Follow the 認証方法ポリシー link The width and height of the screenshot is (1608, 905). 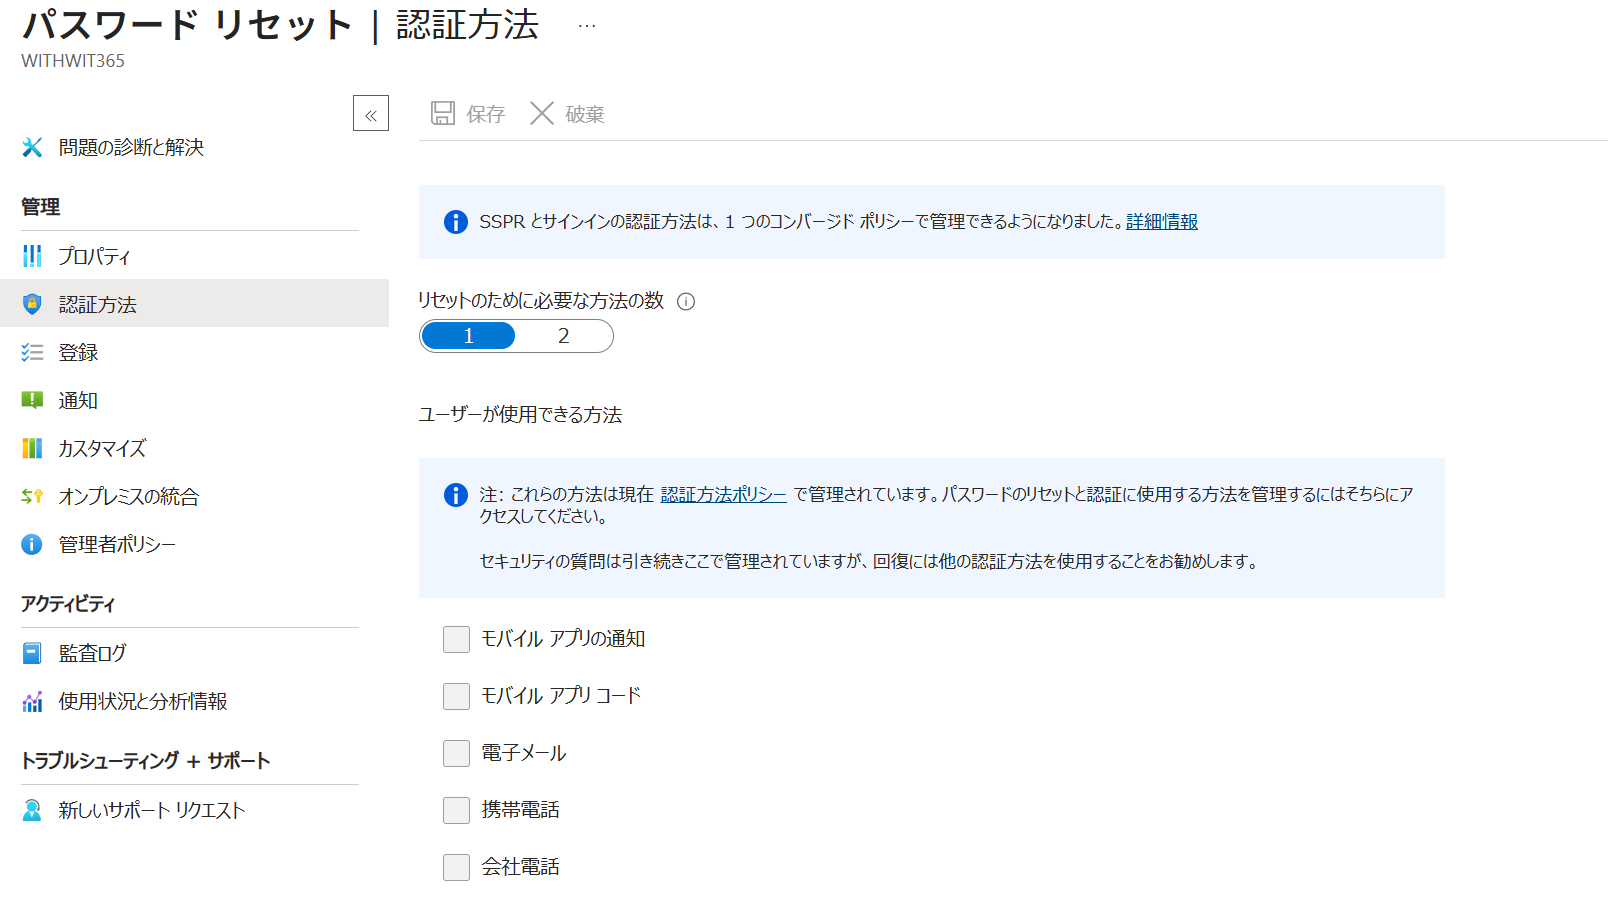[x=723, y=494]
